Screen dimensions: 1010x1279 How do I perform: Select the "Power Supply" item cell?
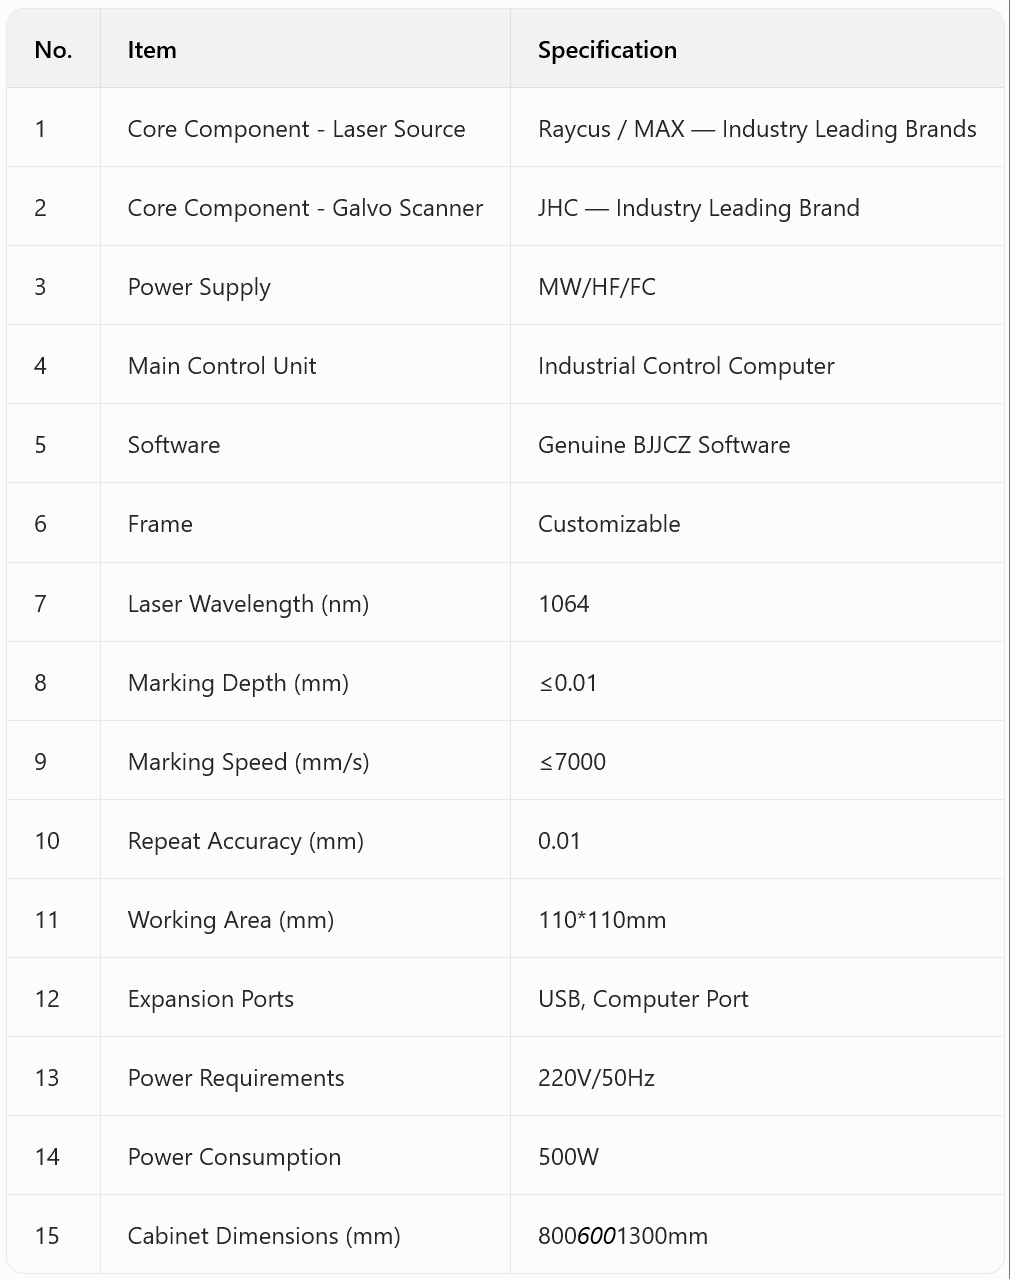pos(199,287)
